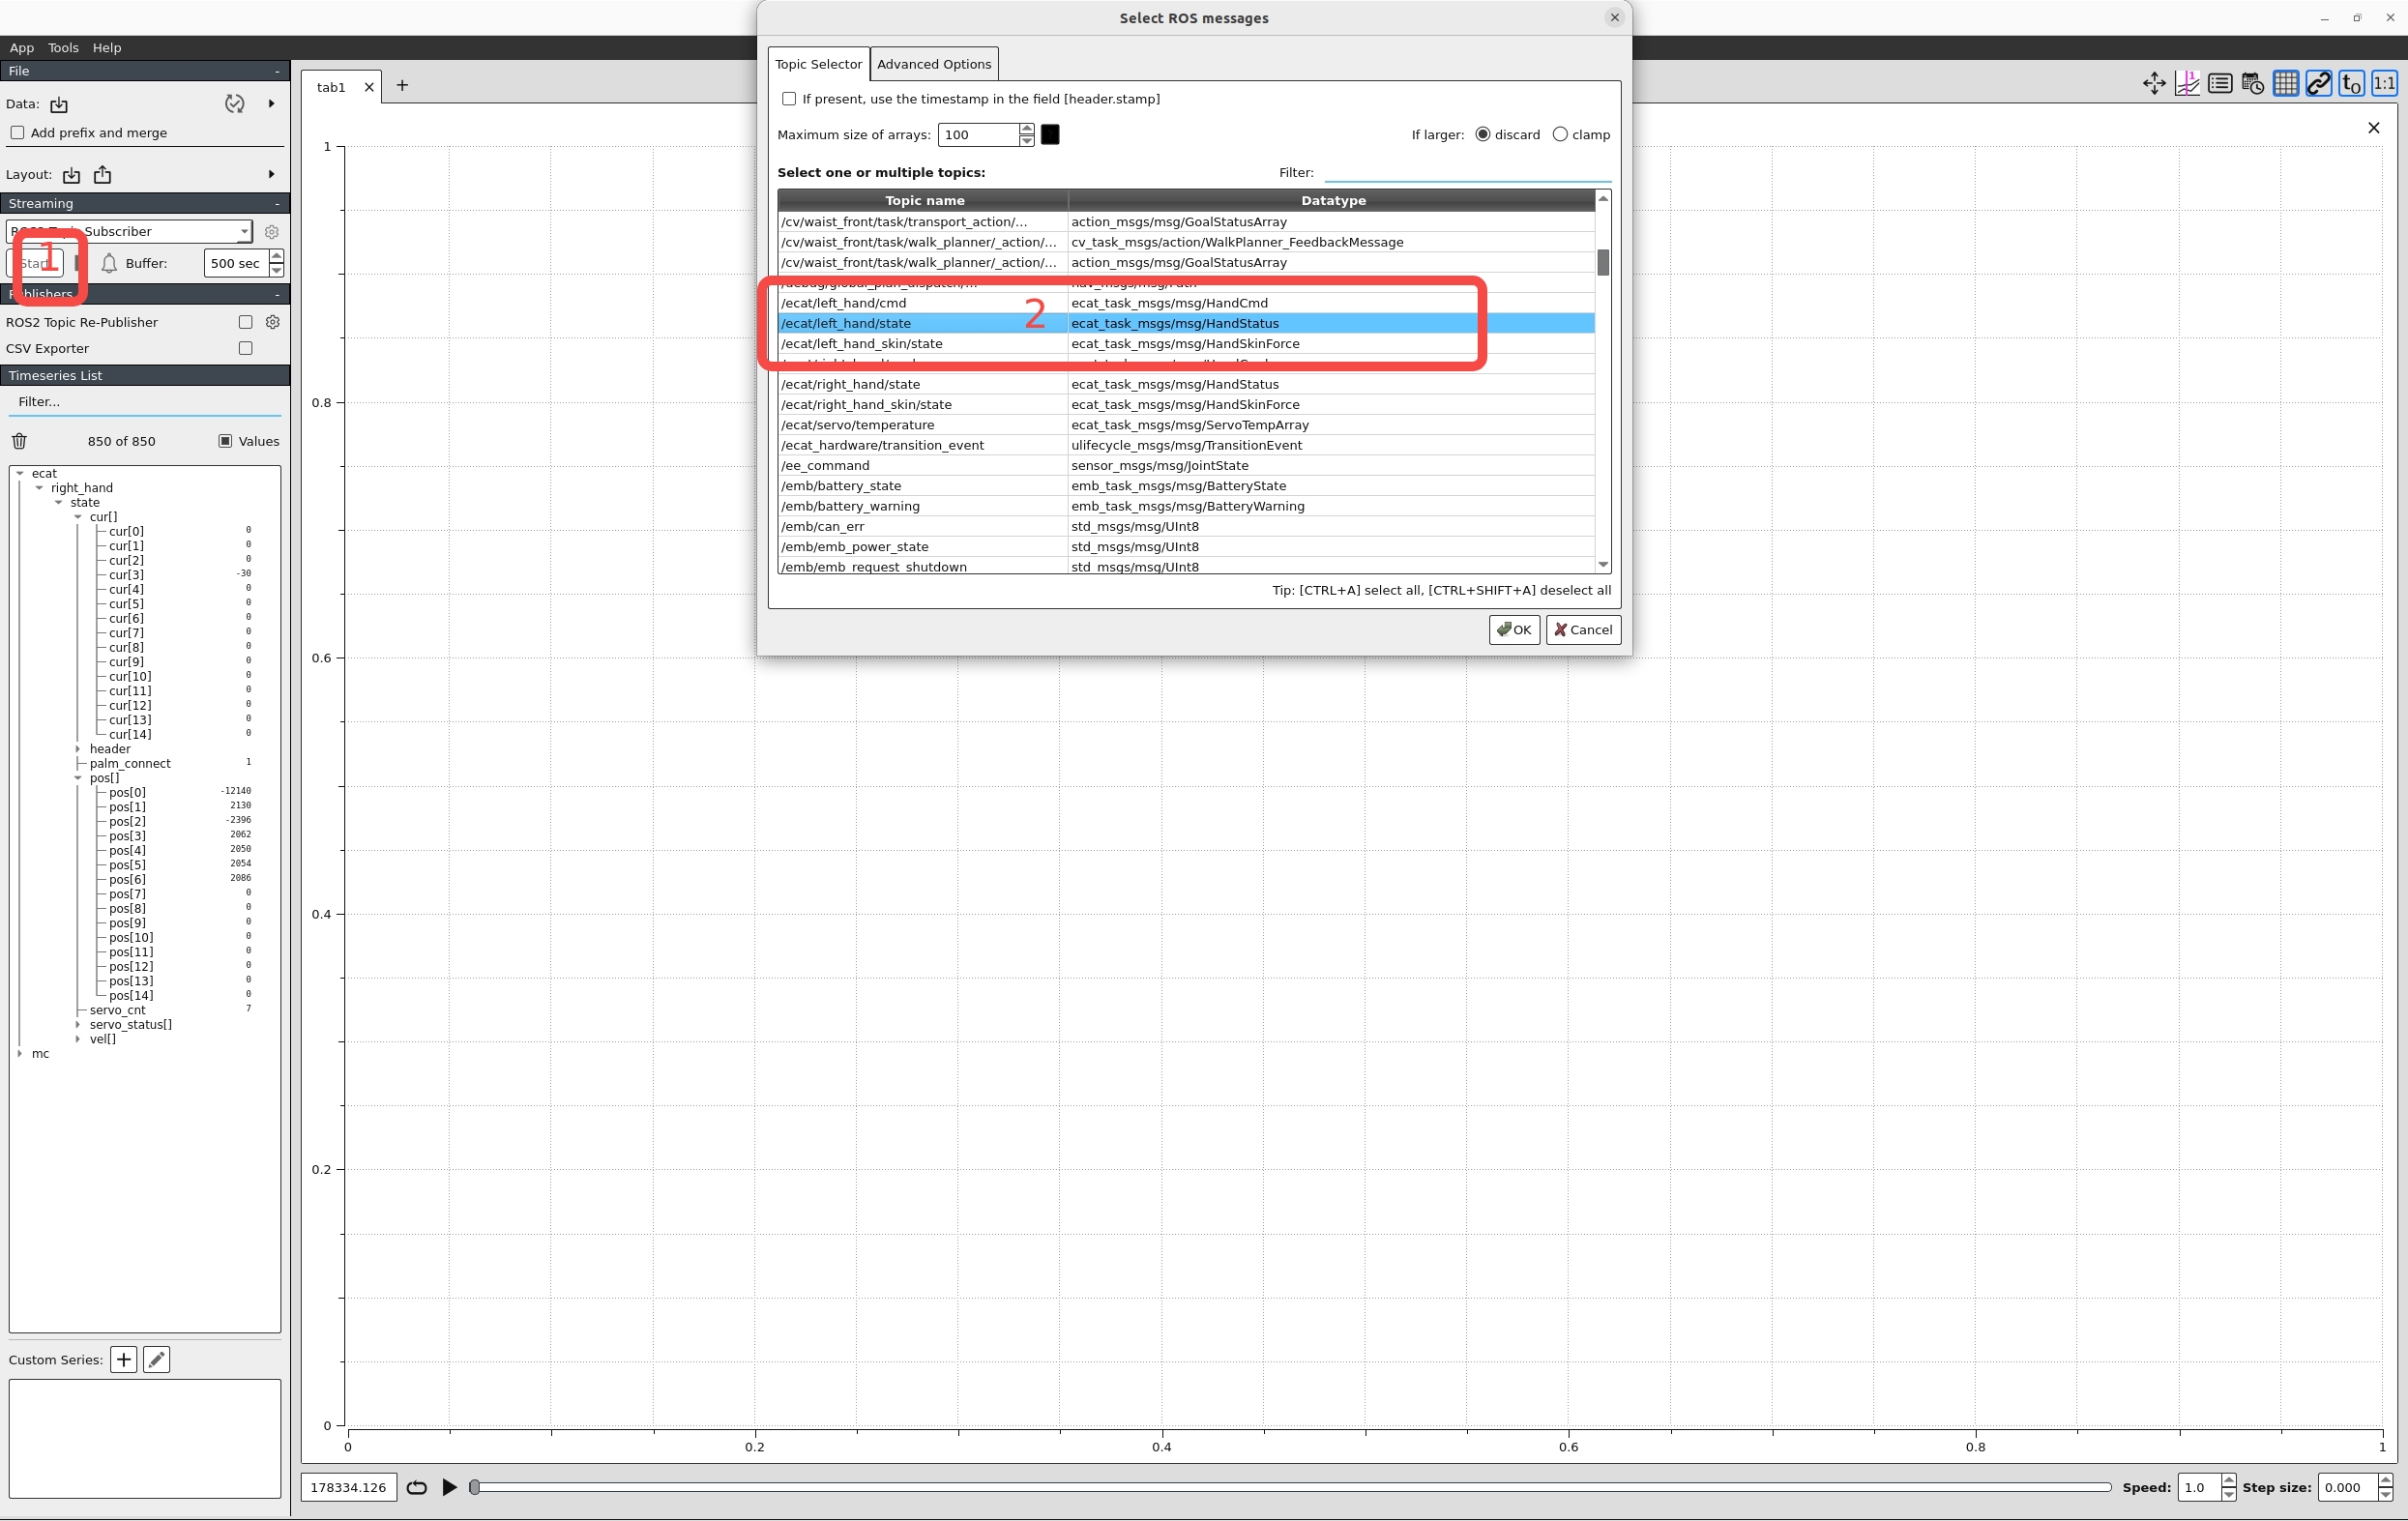Click the save layout icon

102,175
